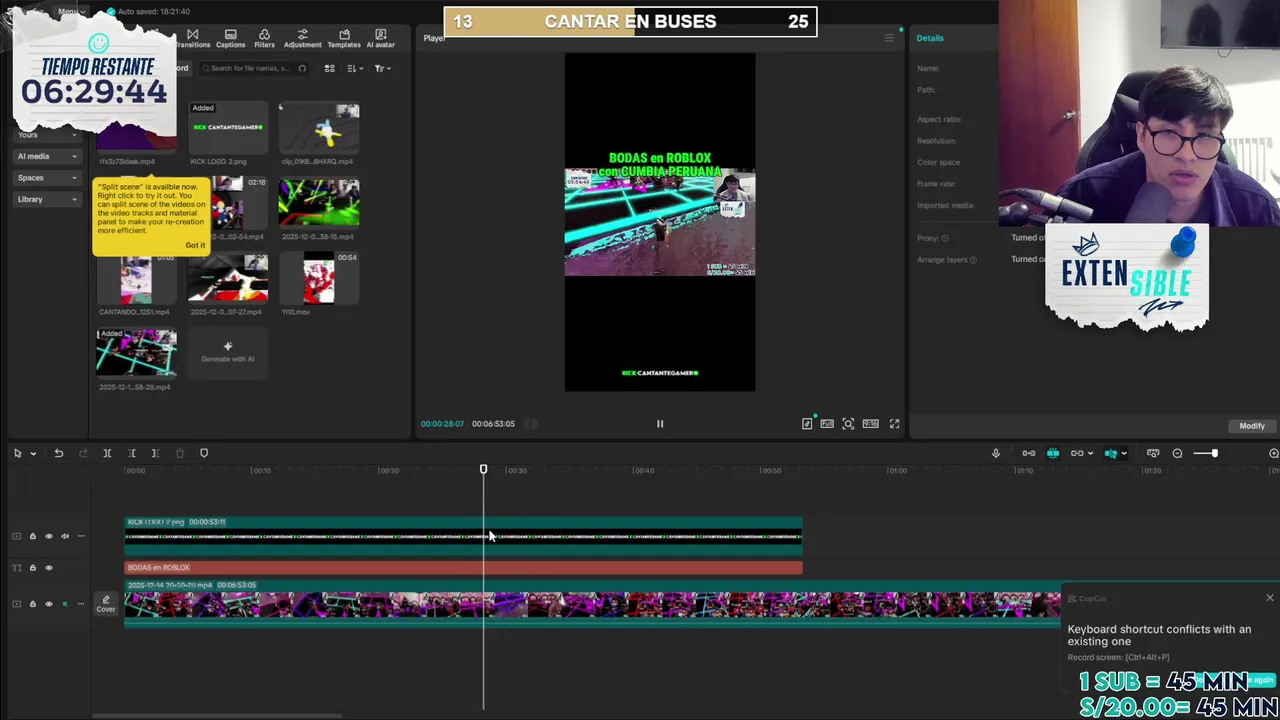Lock the KICK LOGO track
1280x720 pixels.
point(32,537)
